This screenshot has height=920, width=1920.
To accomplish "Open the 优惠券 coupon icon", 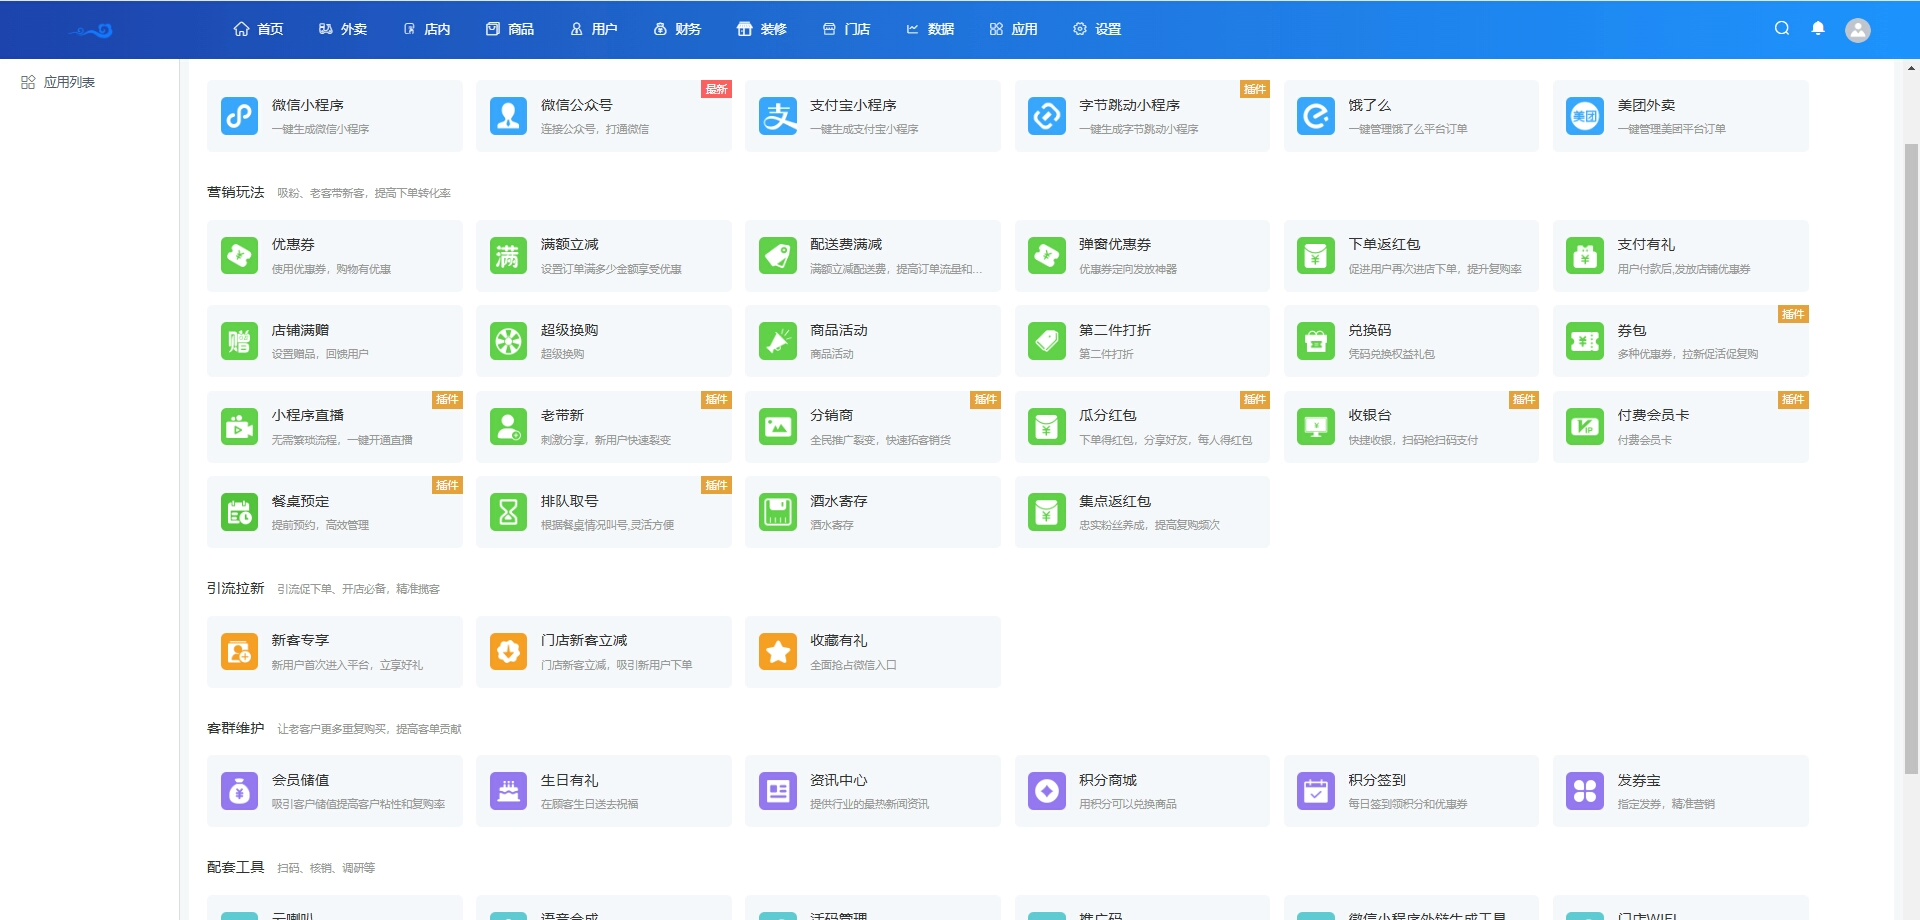I will click(239, 256).
